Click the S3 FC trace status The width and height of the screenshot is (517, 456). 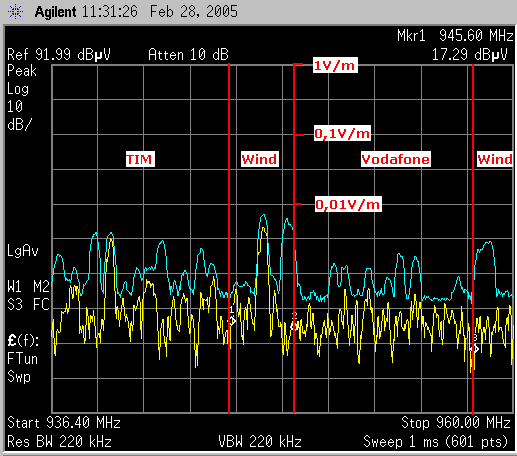[28, 304]
